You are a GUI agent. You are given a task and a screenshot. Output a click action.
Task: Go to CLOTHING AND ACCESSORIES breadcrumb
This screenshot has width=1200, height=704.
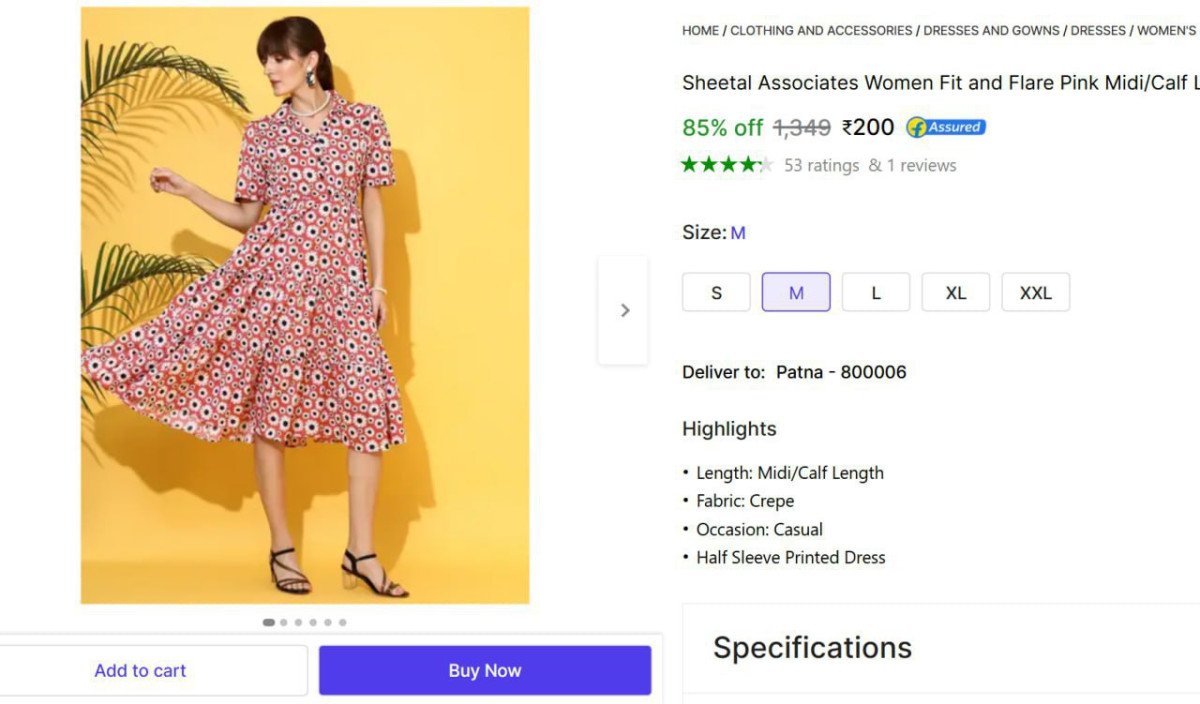821,31
